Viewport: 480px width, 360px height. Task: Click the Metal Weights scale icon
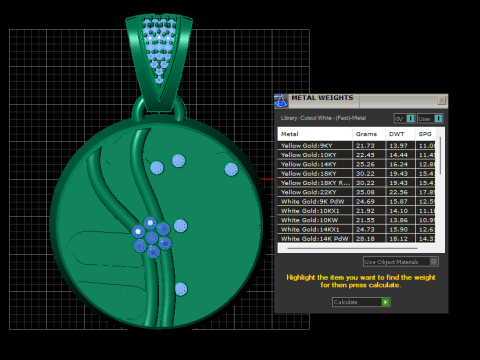[281, 101]
